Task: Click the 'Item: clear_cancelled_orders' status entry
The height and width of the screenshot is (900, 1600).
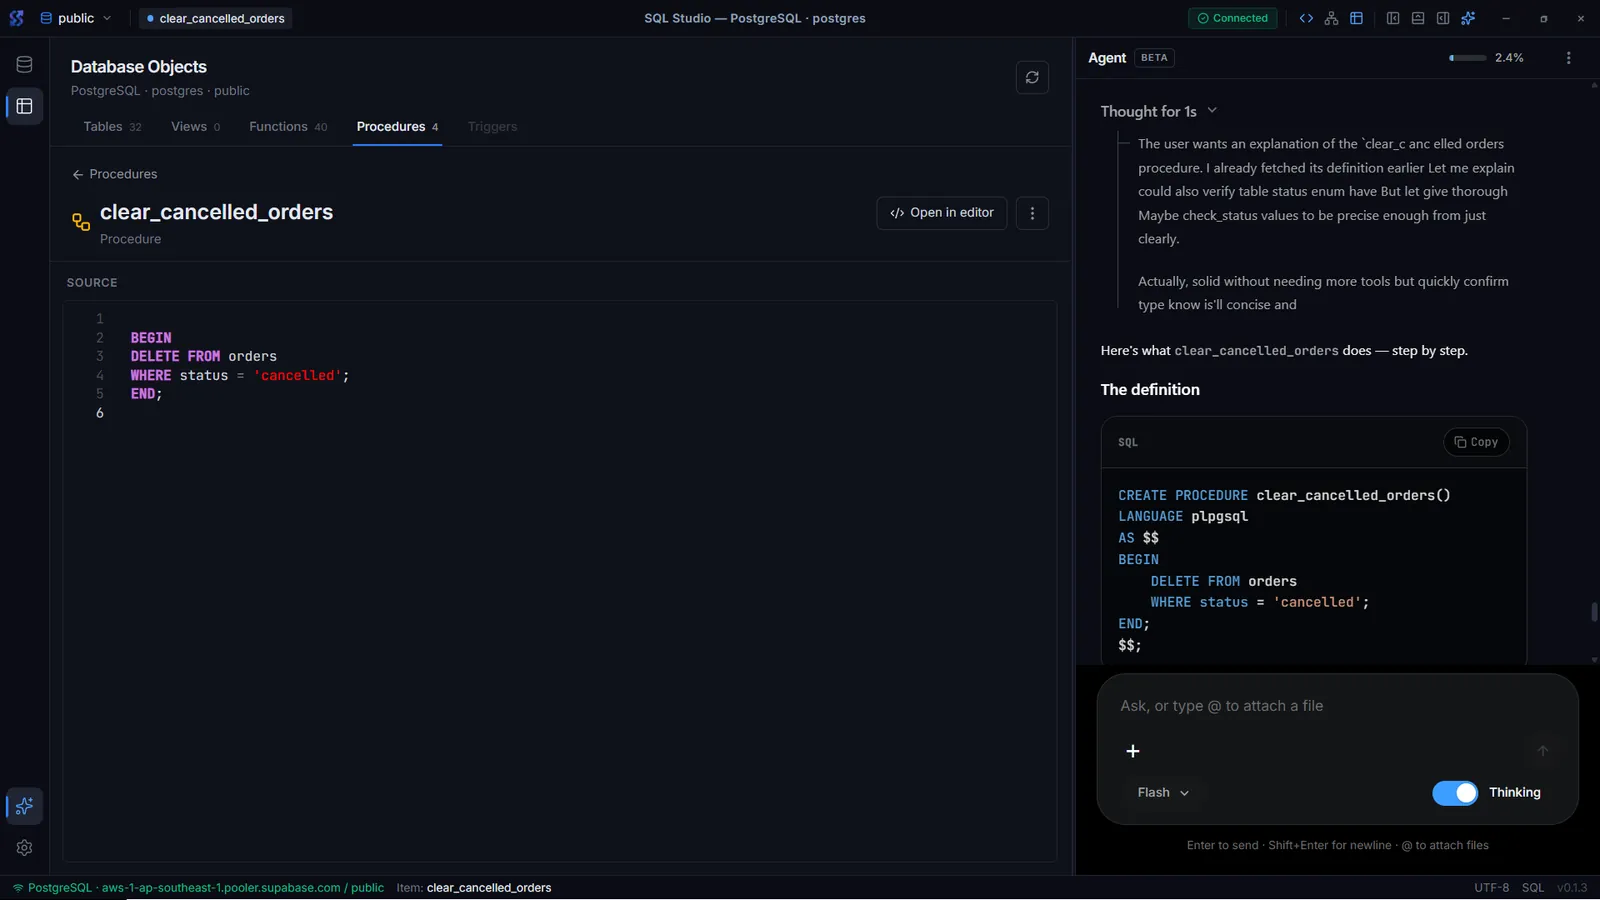Action: click(x=474, y=888)
